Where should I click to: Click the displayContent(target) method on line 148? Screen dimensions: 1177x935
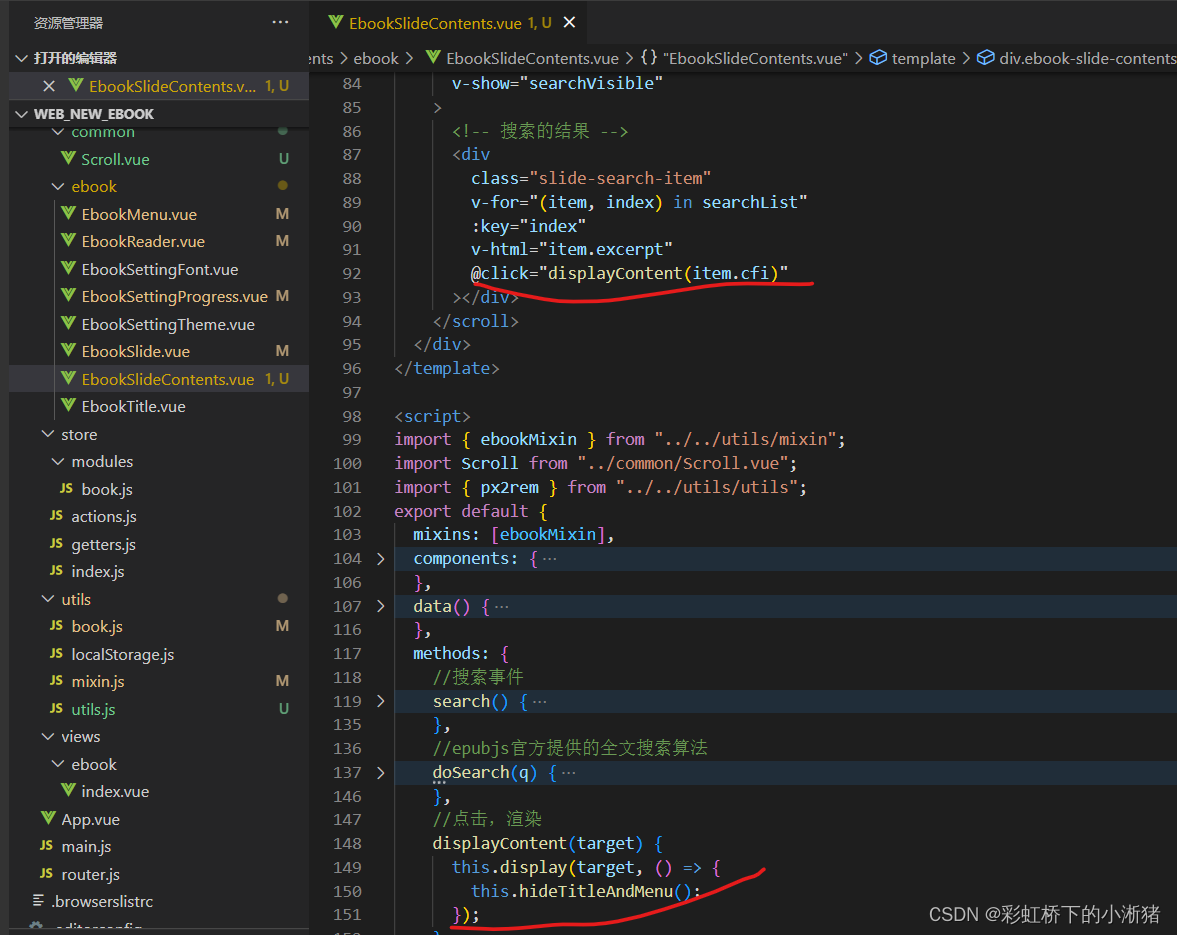[537, 843]
